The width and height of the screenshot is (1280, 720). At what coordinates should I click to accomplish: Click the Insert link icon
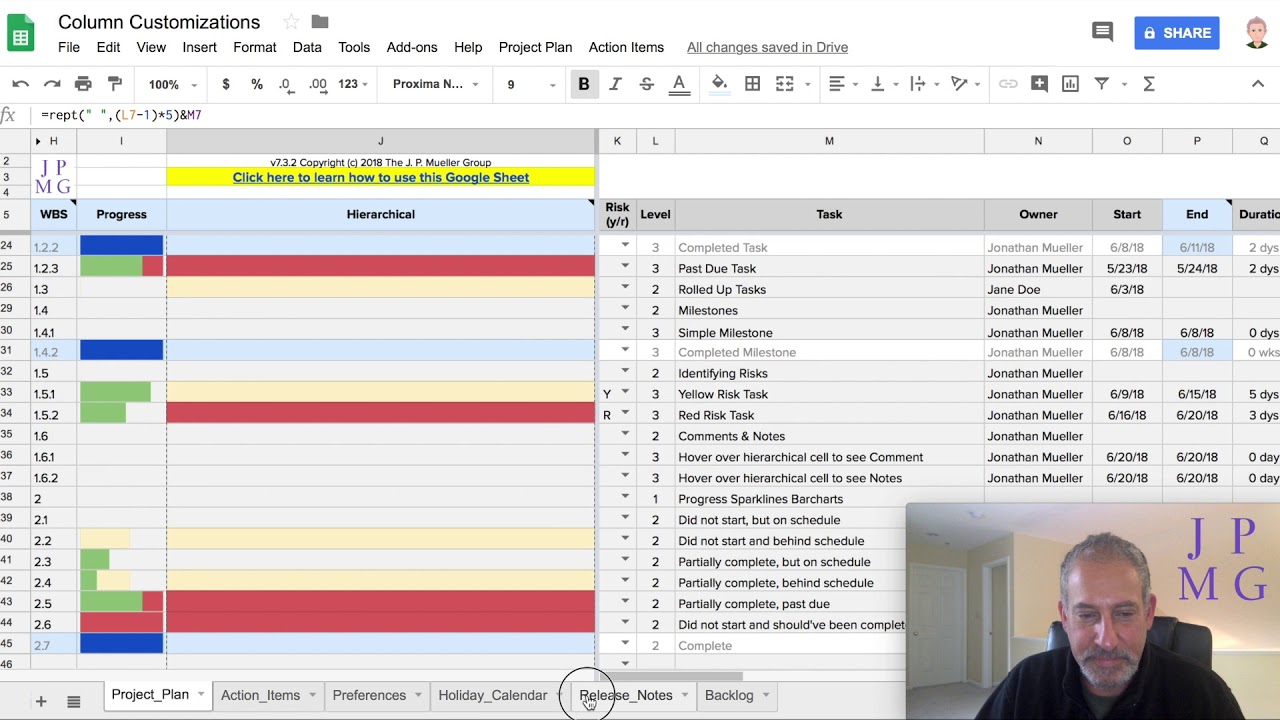(x=1008, y=84)
